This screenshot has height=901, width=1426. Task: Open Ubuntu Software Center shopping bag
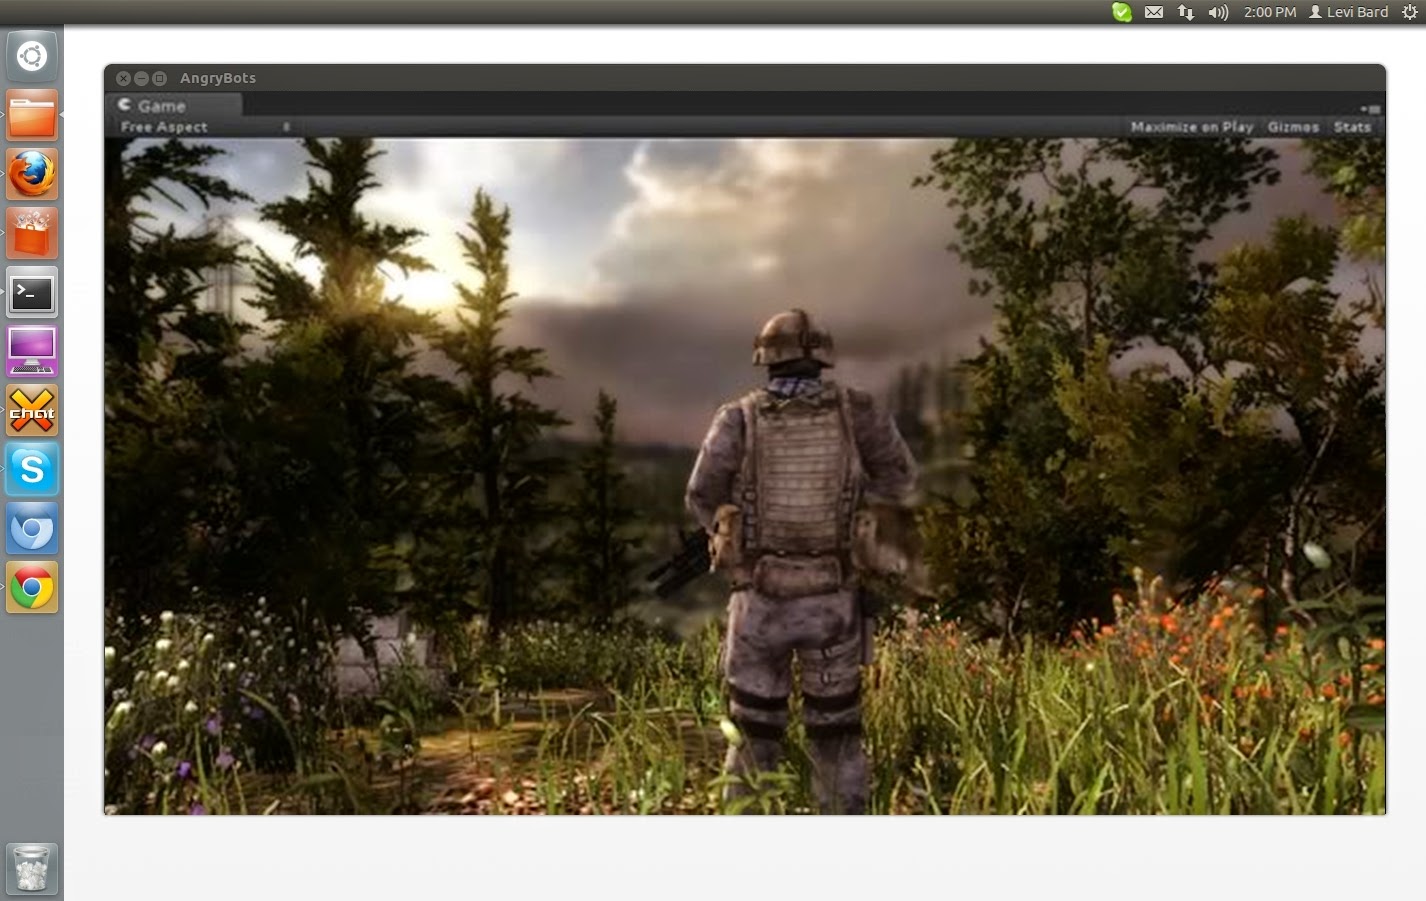point(32,233)
